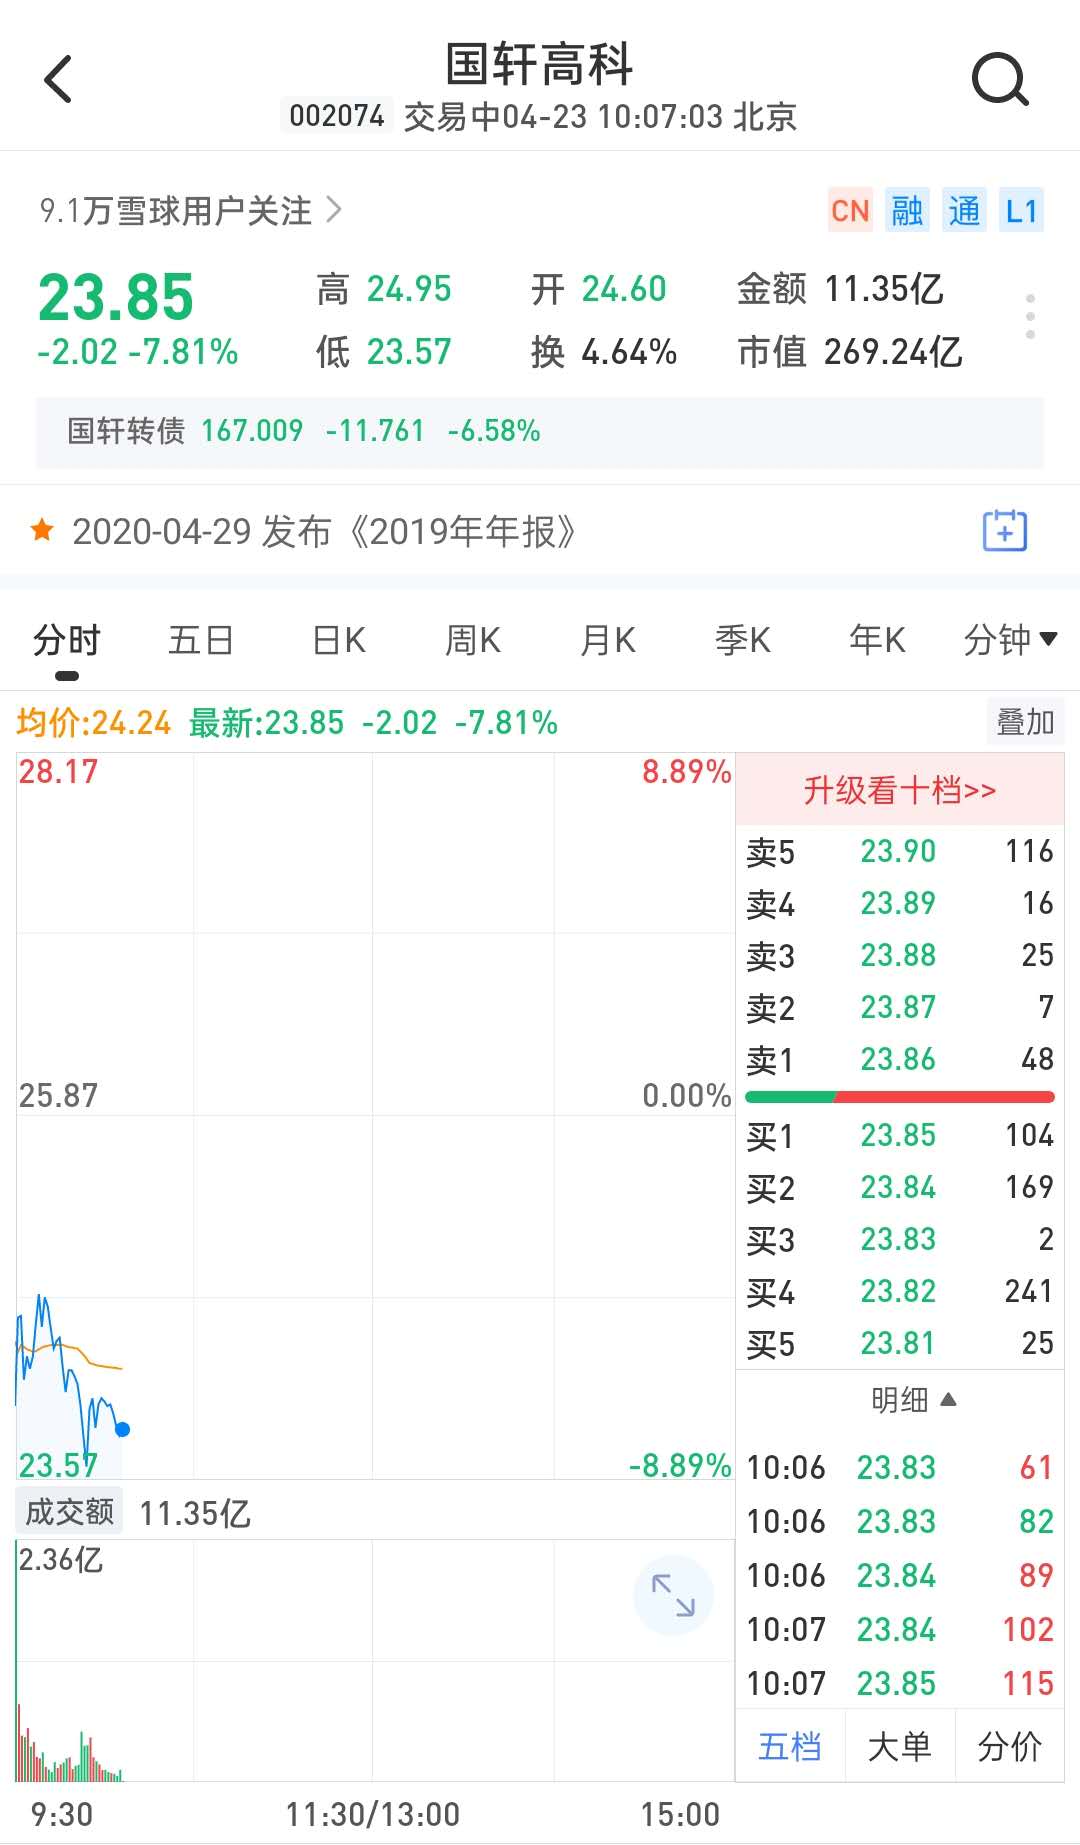Collapse the 明细 trade details list
This screenshot has width=1080, height=1845.
(913, 1400)
